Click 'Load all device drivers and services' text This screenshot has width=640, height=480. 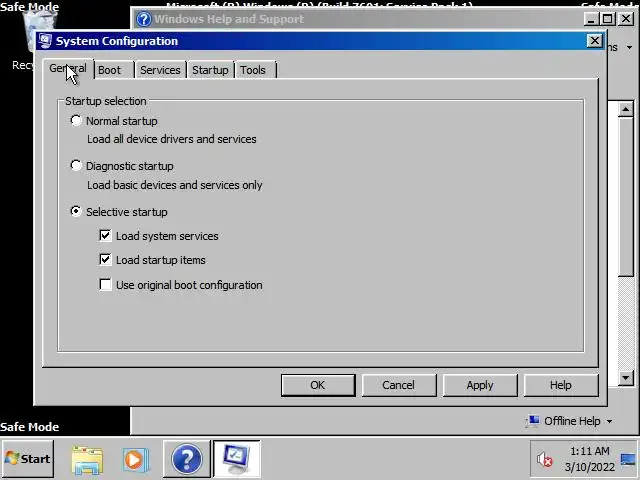click(x=172, y=139)
